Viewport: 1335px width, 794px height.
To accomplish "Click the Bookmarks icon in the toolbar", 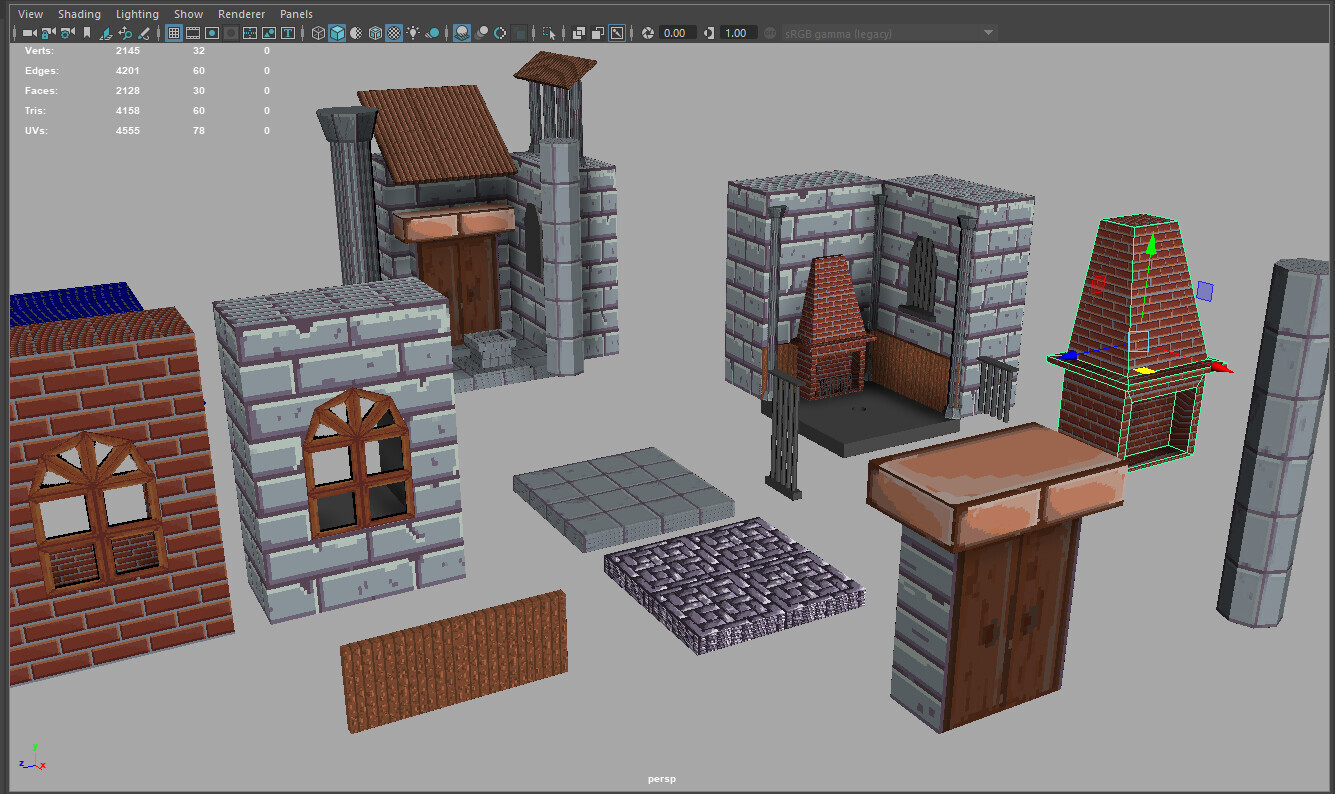I will (87, 33).
